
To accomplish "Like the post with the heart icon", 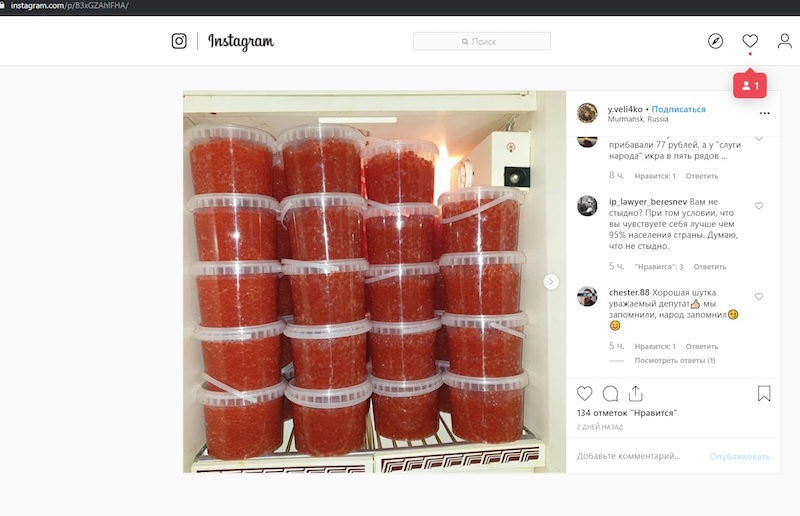I will click(x=585, y=394).
